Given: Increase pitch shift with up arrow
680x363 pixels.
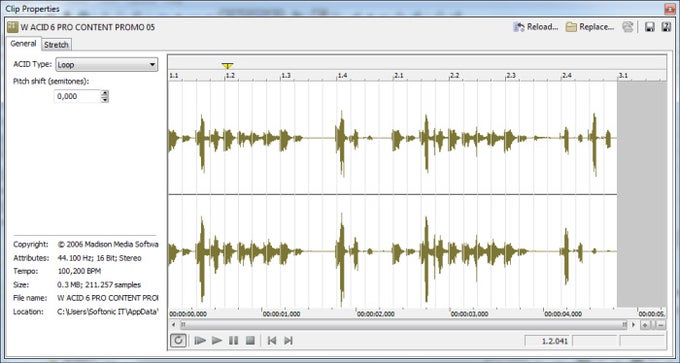Looking at the screenshot, I should [x=105, y=93].
